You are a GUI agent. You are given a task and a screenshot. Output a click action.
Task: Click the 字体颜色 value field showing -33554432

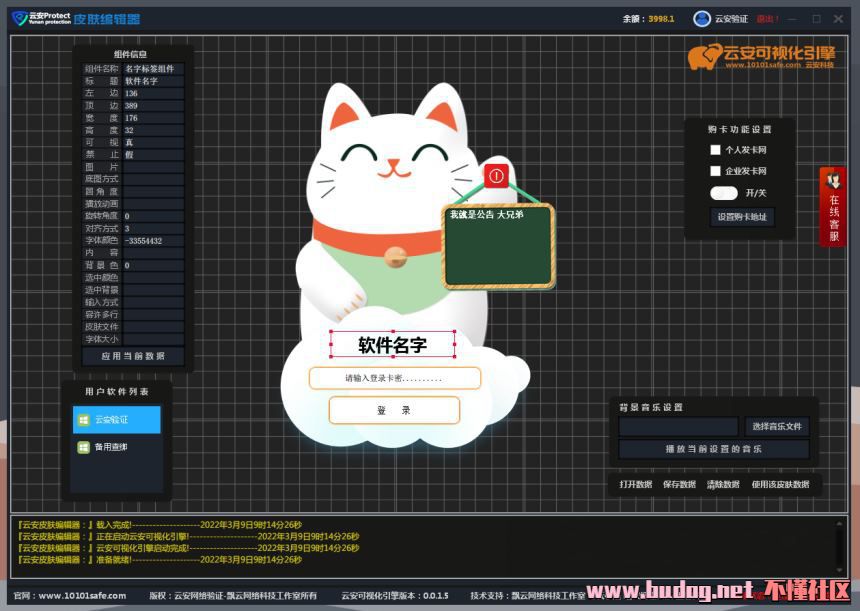(x=154, y=241)
